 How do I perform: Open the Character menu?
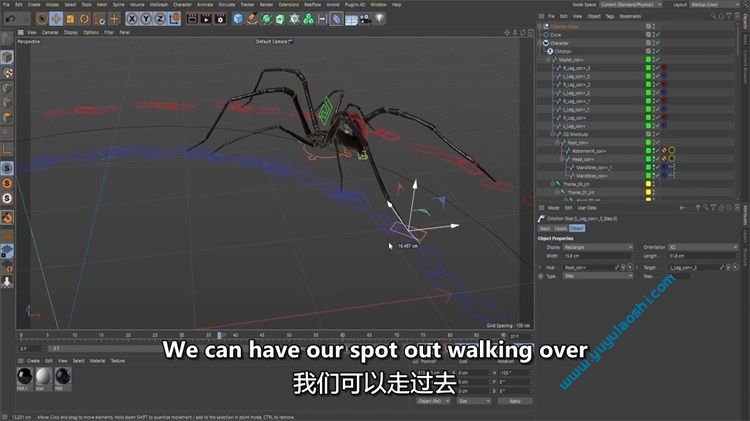(182, 4)
